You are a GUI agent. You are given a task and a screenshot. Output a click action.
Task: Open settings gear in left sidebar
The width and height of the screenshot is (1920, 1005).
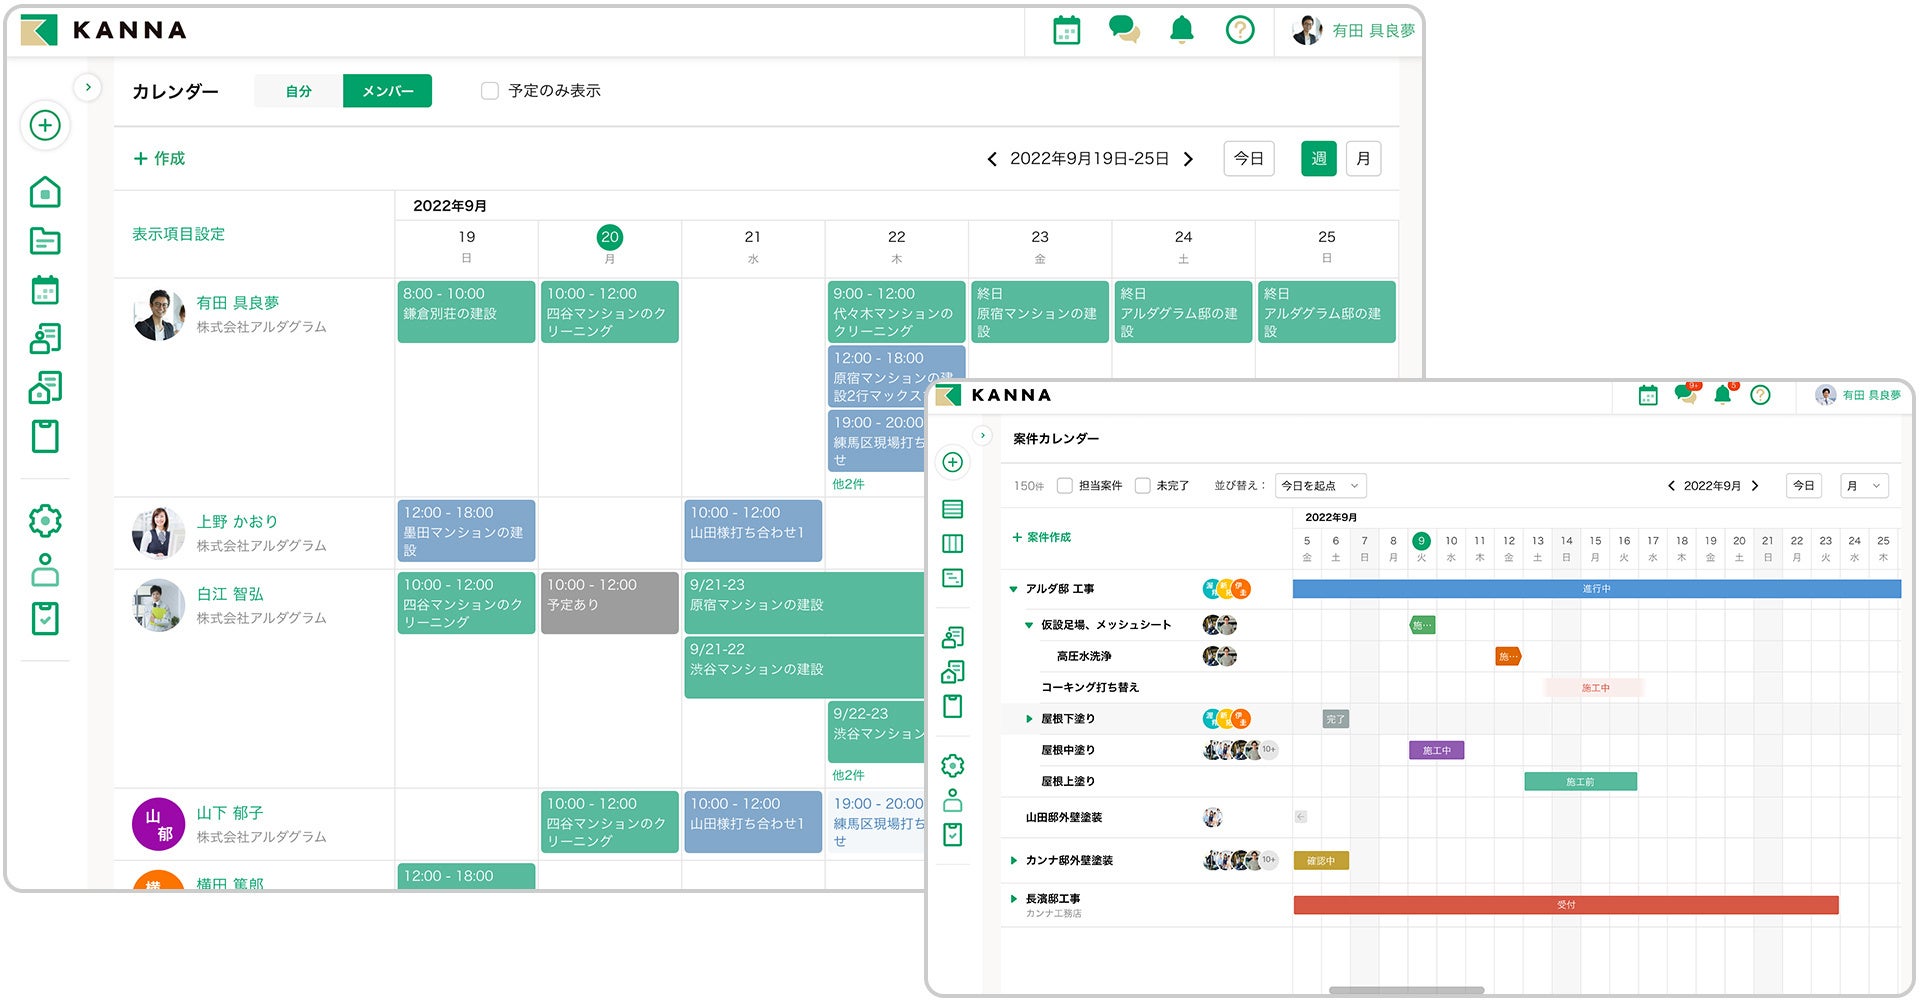pyautogui.click(x=45, y=521)
